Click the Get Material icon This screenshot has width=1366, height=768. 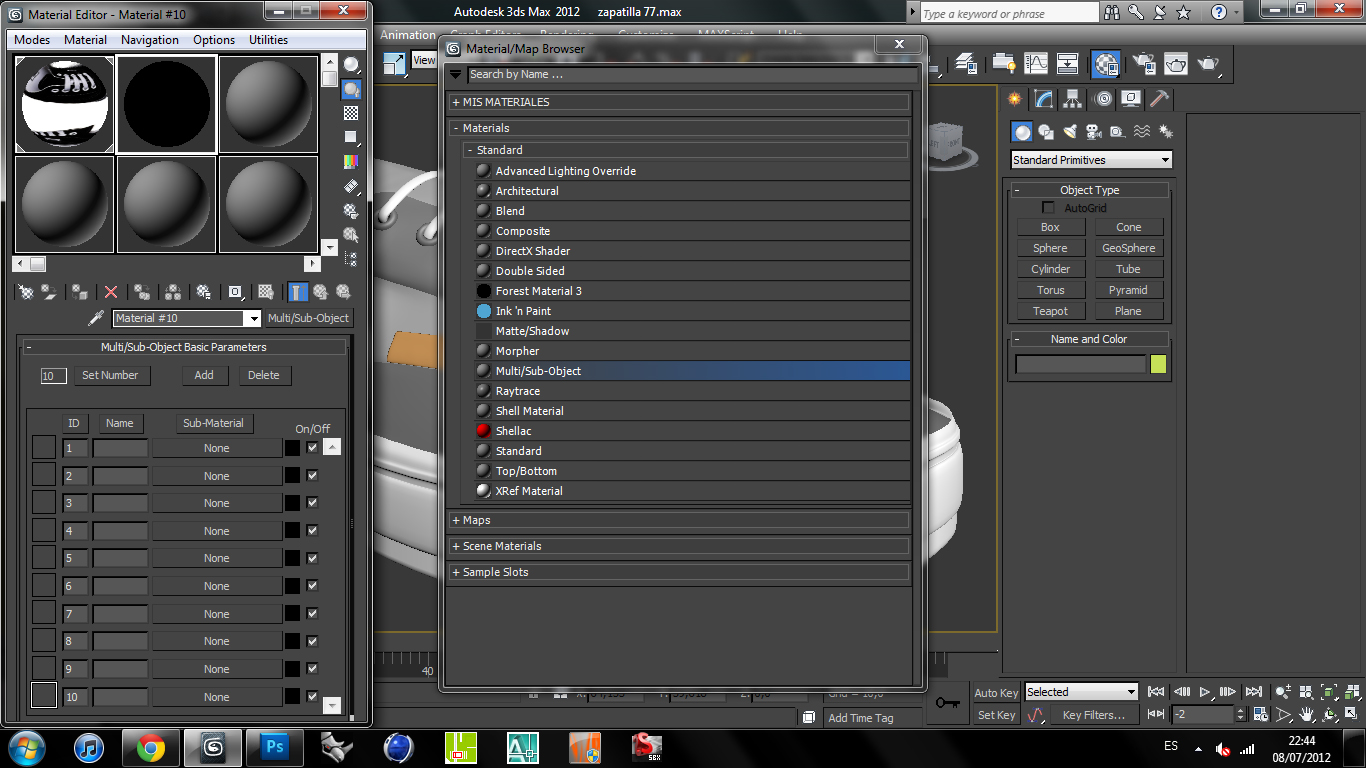[x=26, y=292]
